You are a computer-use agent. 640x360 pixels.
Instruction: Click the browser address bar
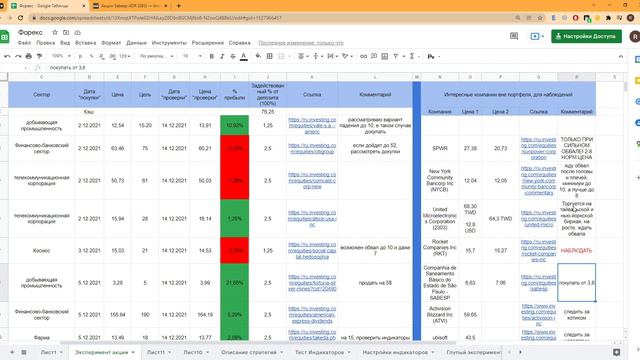[x=269, y=18]
